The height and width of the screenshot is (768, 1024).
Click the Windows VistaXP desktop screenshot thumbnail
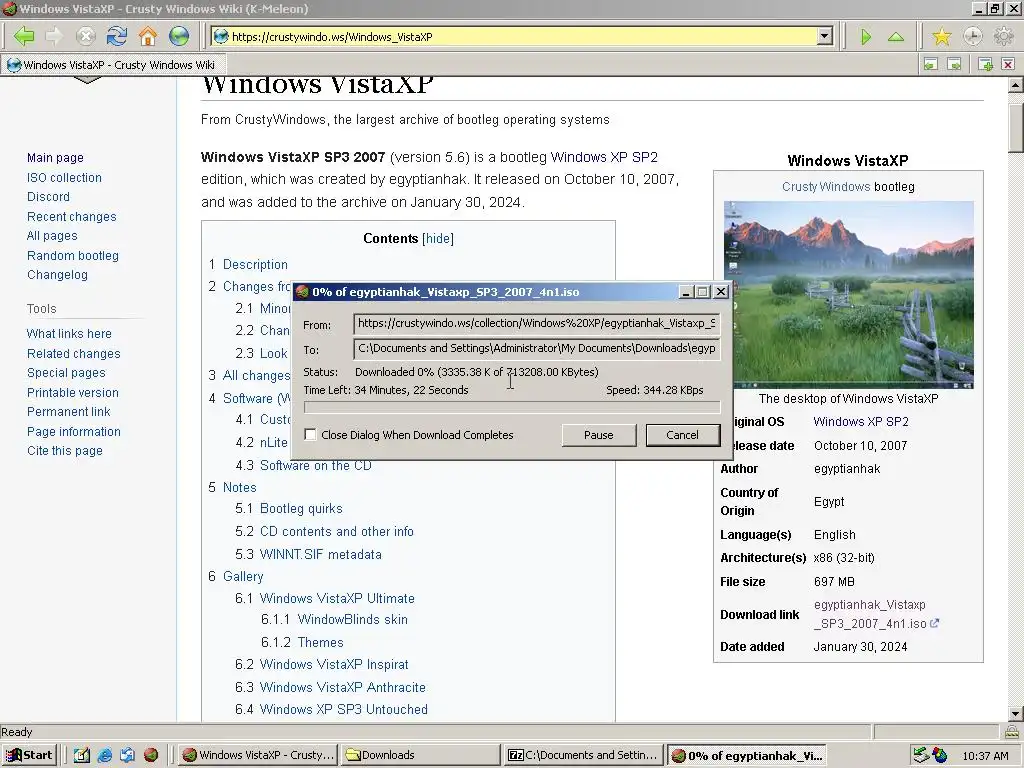coord(848,295)
